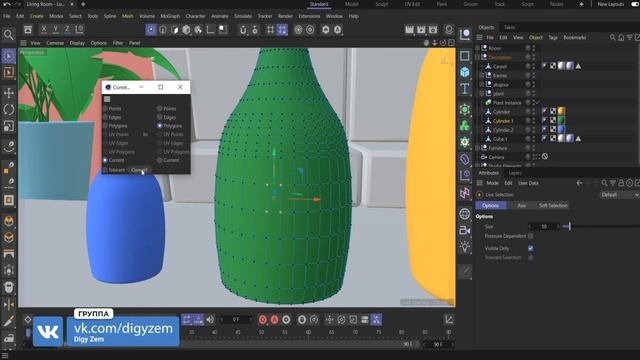Open Tags menu in Objects manager

(553, 38)
